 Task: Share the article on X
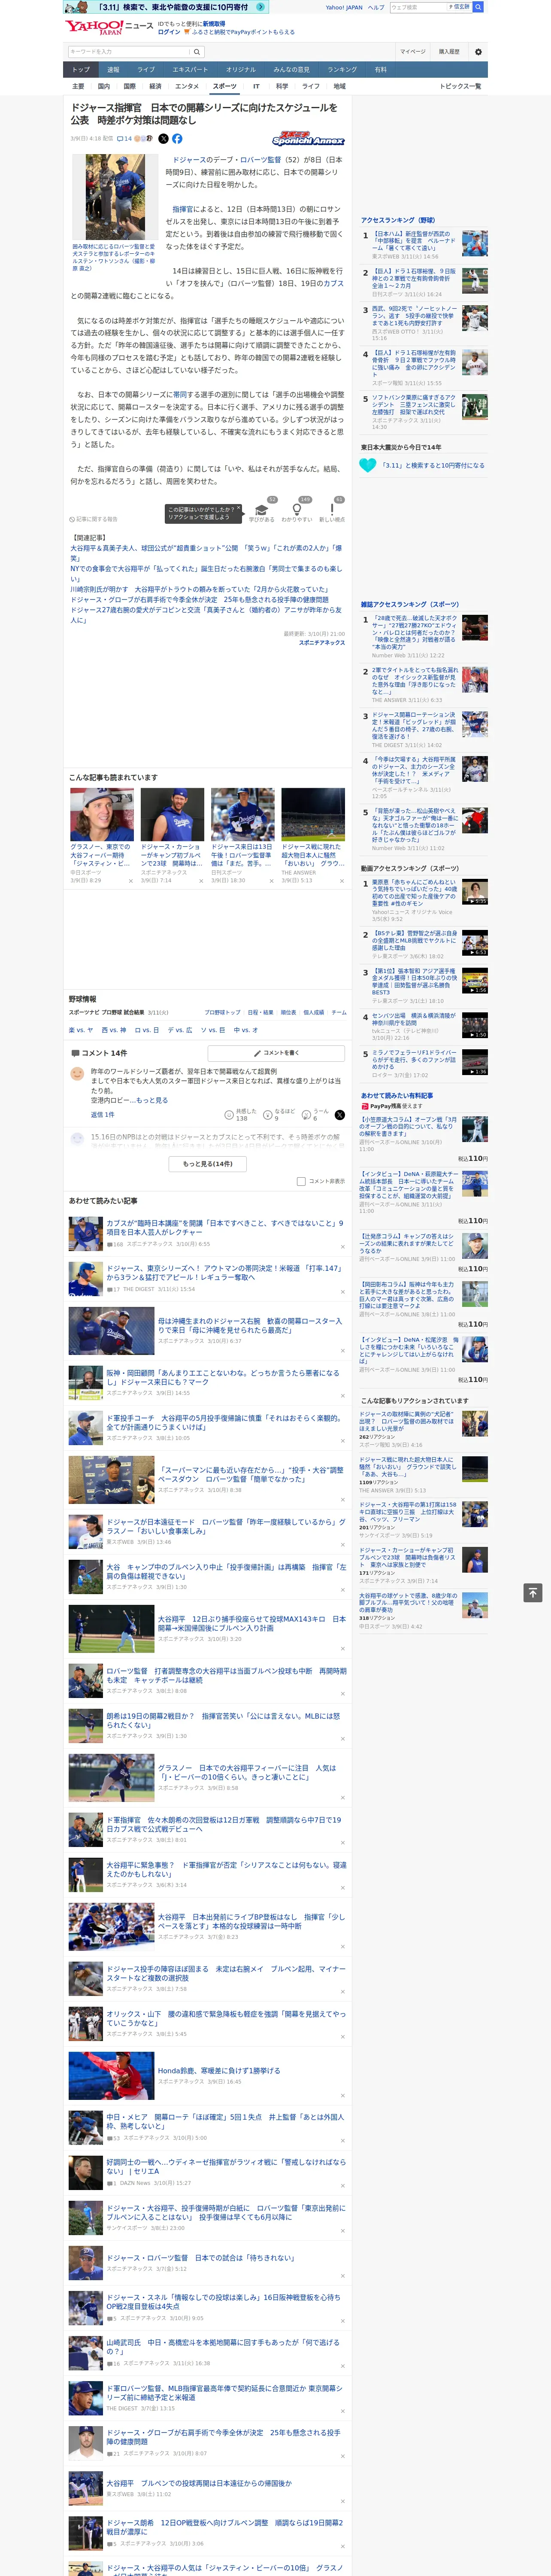tap(164, 139)
